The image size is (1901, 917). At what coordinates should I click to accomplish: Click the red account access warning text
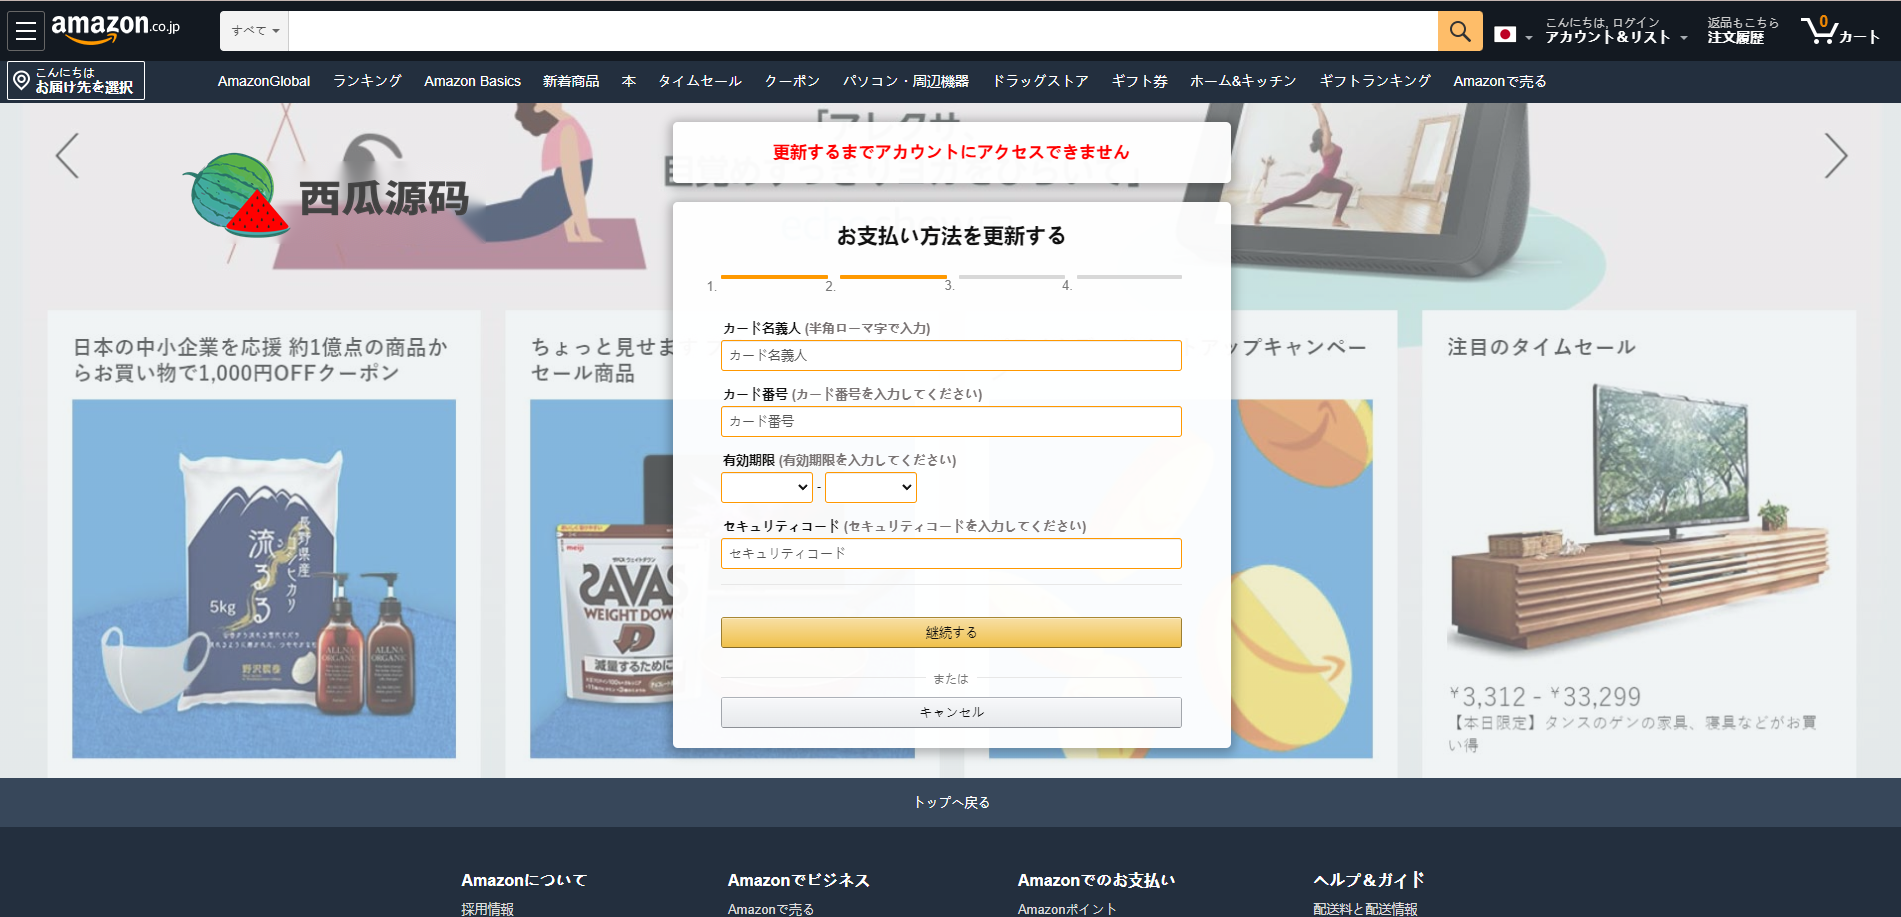click(951, 152)
